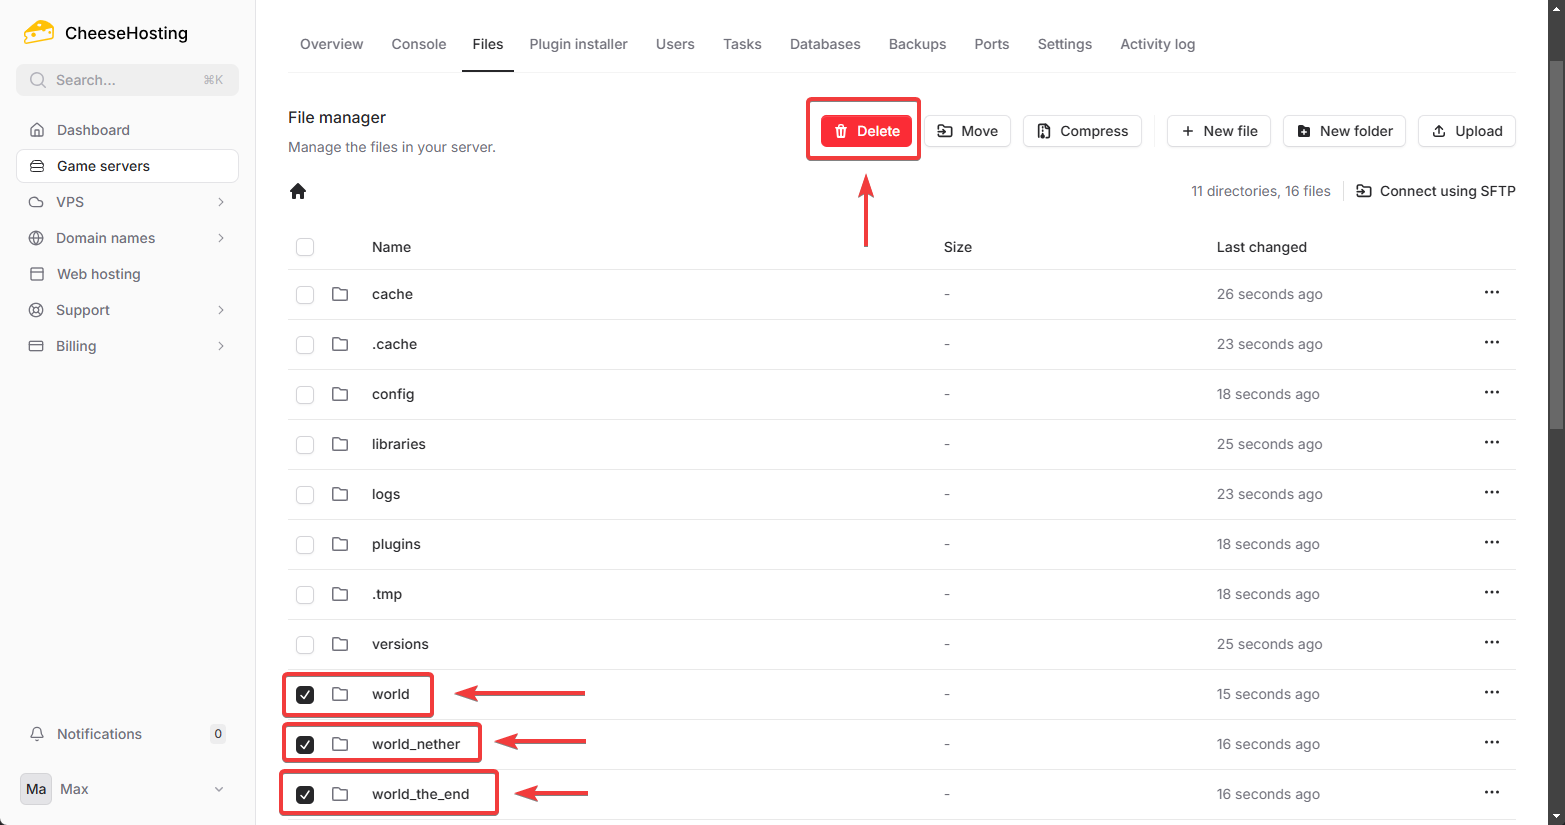Switch to the Console tab
1565x825 pixels.
tap(418, 44)
